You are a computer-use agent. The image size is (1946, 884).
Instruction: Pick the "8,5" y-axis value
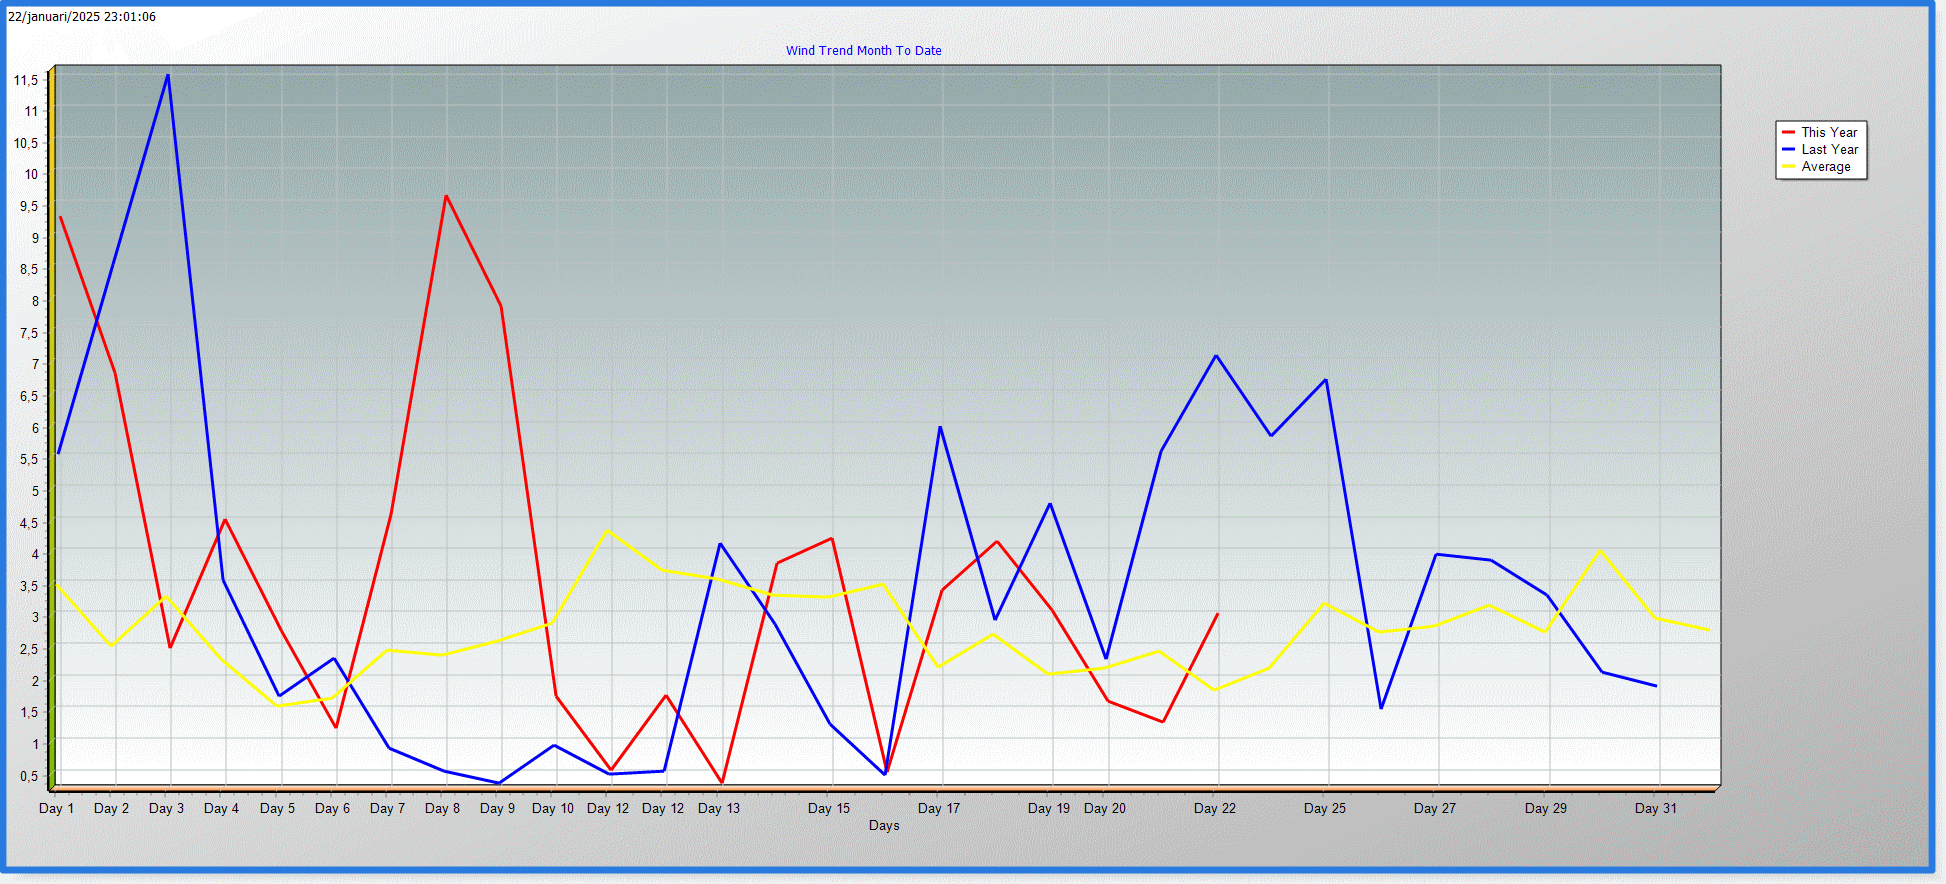pyautogui.click(x=29, y=269)
